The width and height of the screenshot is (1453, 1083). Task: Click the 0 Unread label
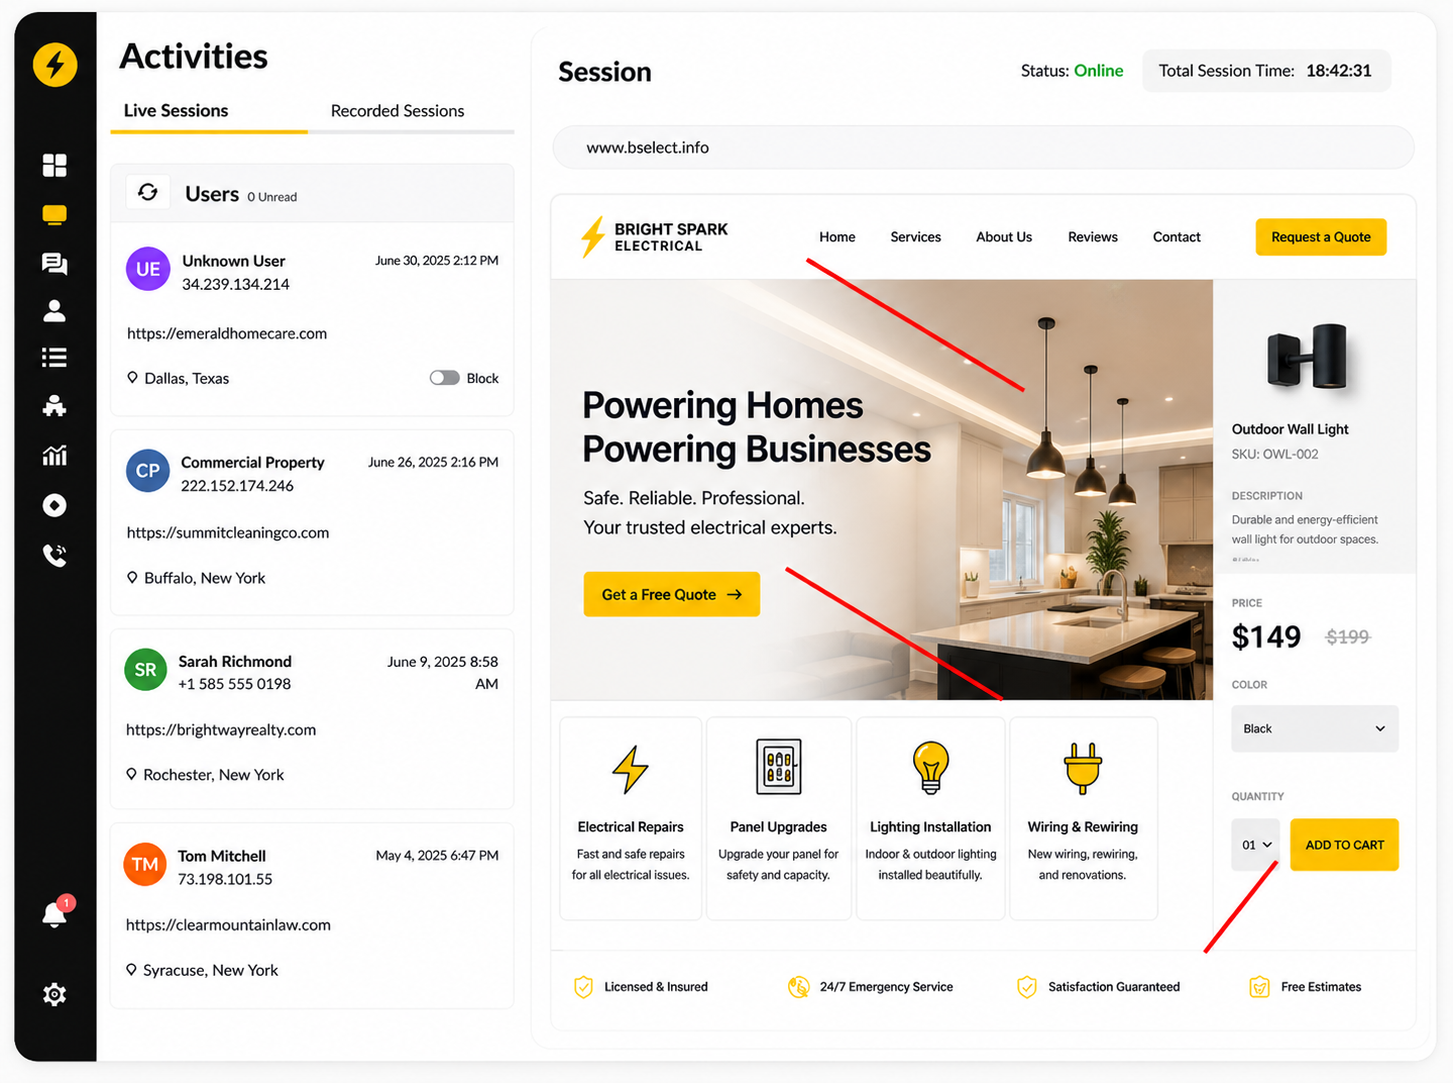pyautogui.click(x=272, y=197)
